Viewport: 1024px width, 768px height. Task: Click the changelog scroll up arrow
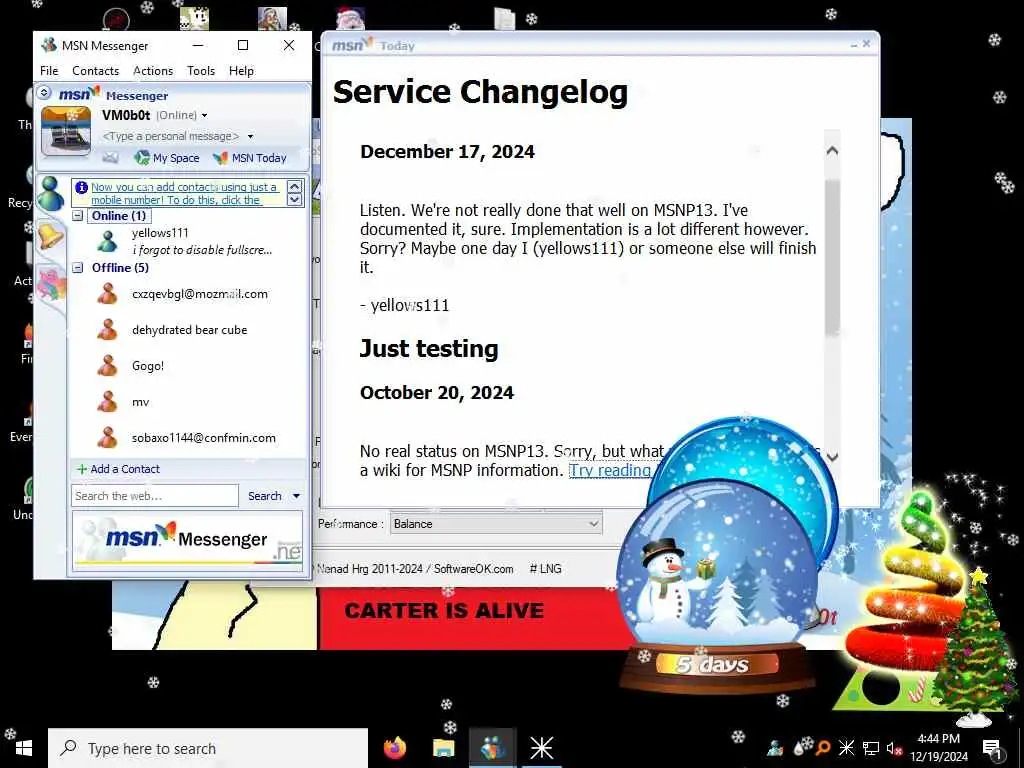click(x=832, y=151)
